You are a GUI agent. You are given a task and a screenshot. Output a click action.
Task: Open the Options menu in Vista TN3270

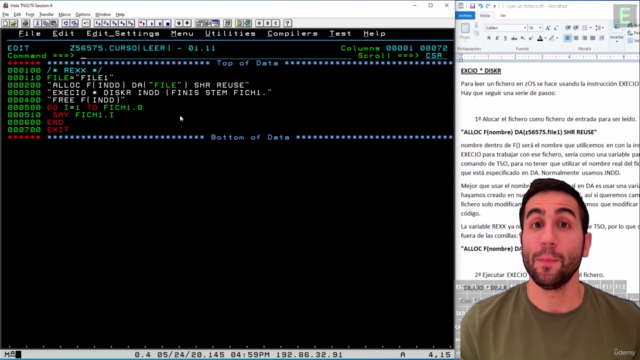pyautogui.click(x=83, y=14)
